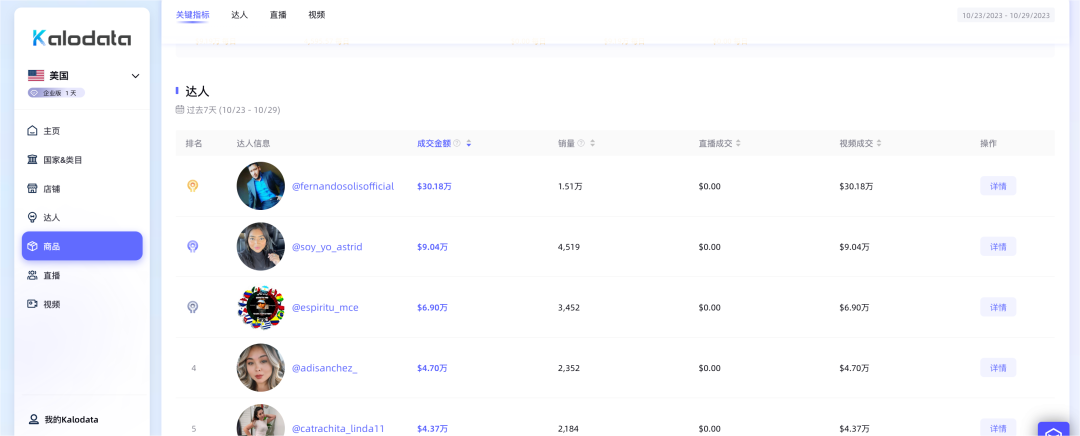Image resolution: width=1080 pixels, height=436 pixels.
Task: Click the US flag icon
Action: click(x=36, y=76)
